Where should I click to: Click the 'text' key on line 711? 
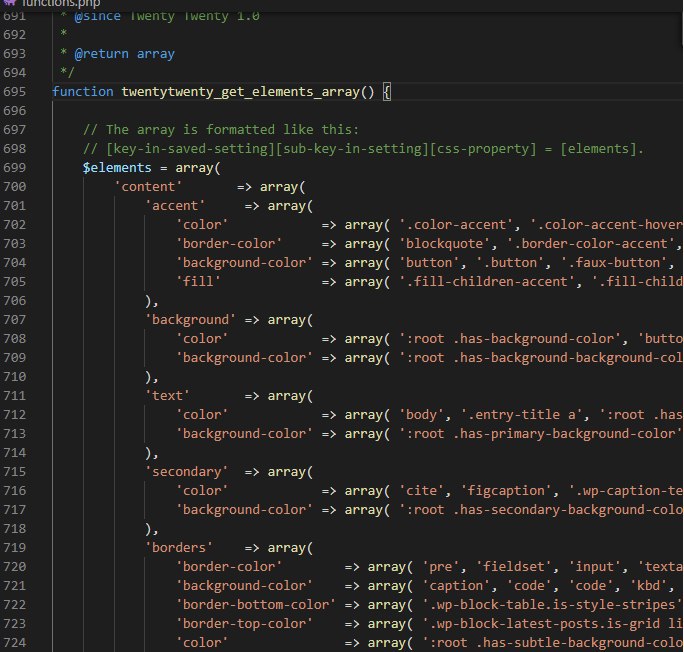tap(167, 396)
